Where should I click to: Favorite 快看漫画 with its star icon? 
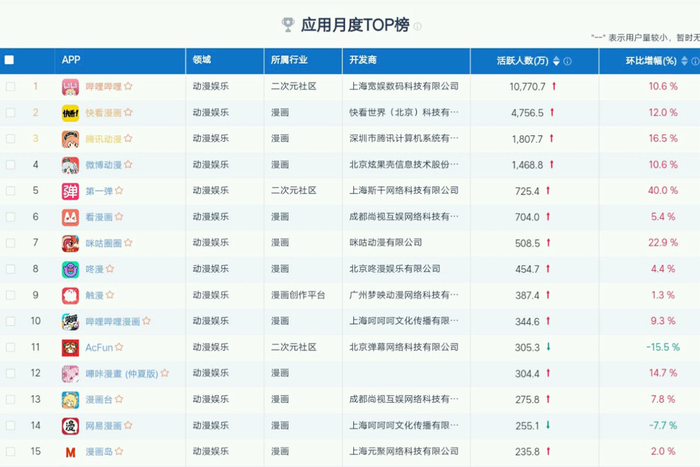[128, 112]
